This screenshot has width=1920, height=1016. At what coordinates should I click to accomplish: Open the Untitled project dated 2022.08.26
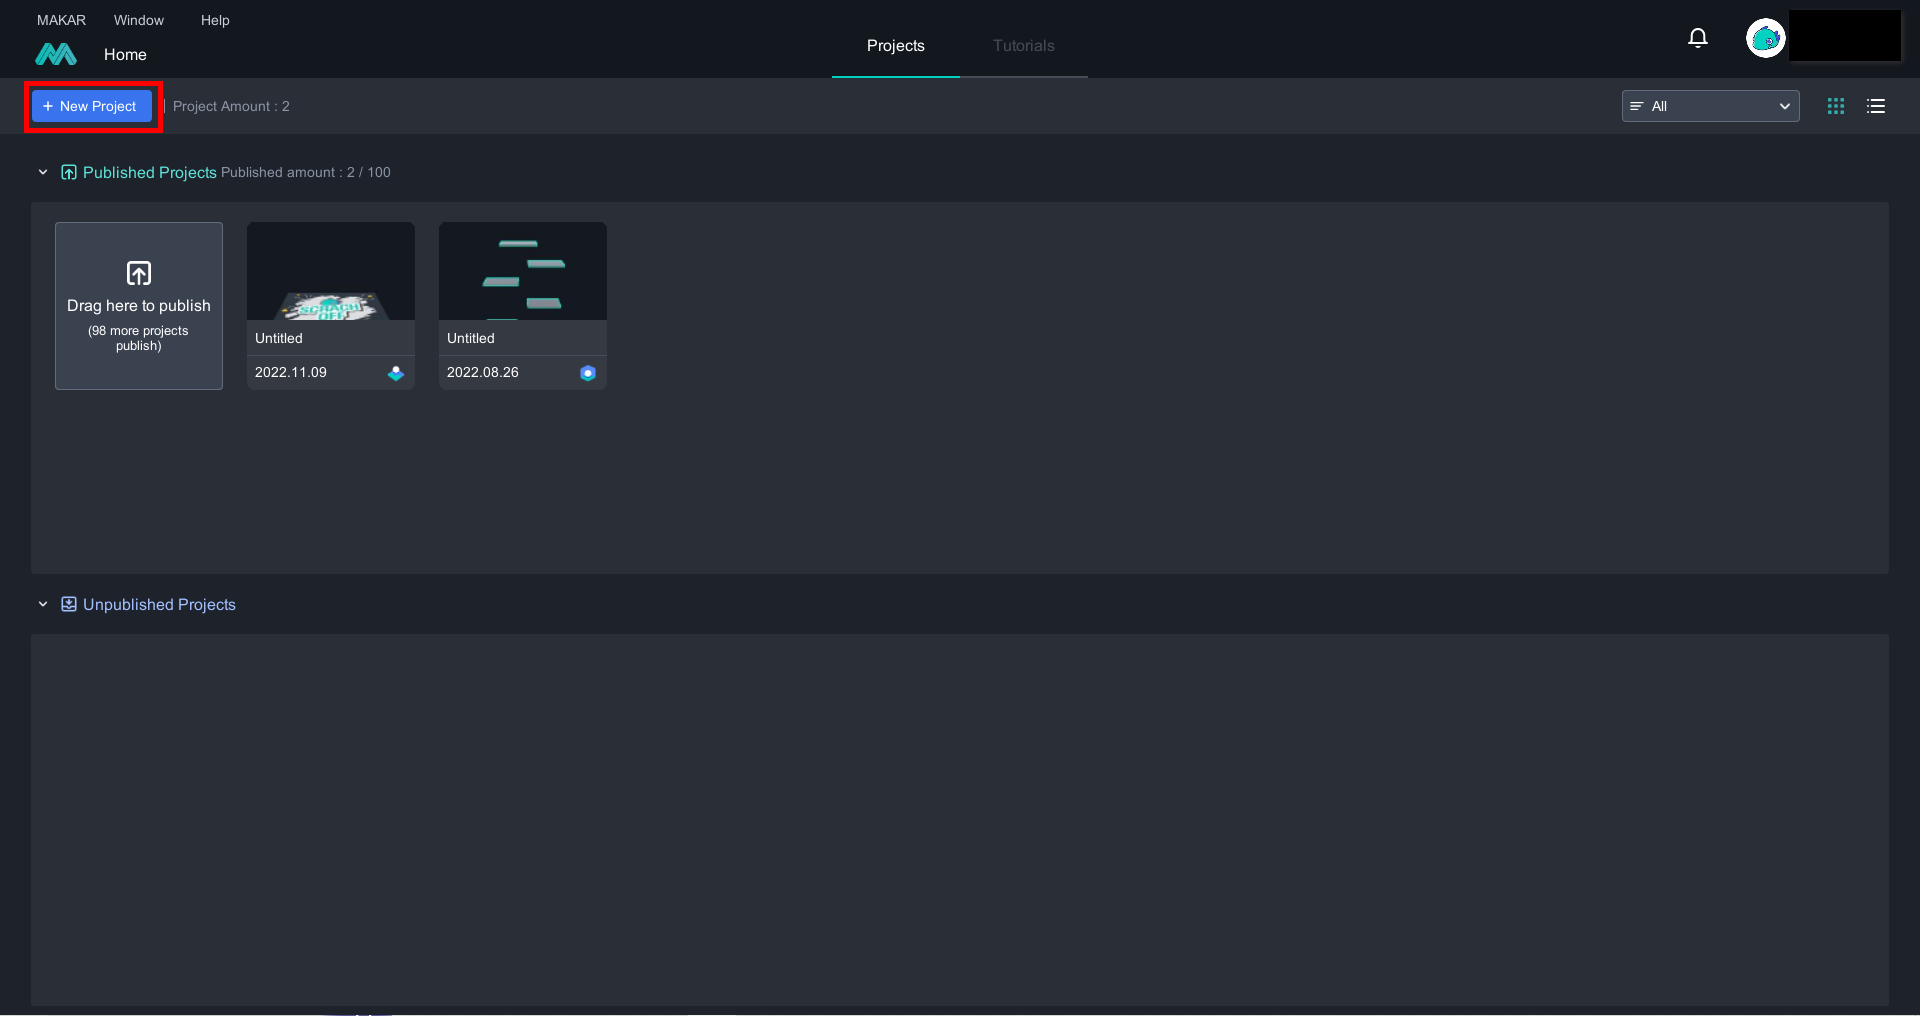click(523, 272)
